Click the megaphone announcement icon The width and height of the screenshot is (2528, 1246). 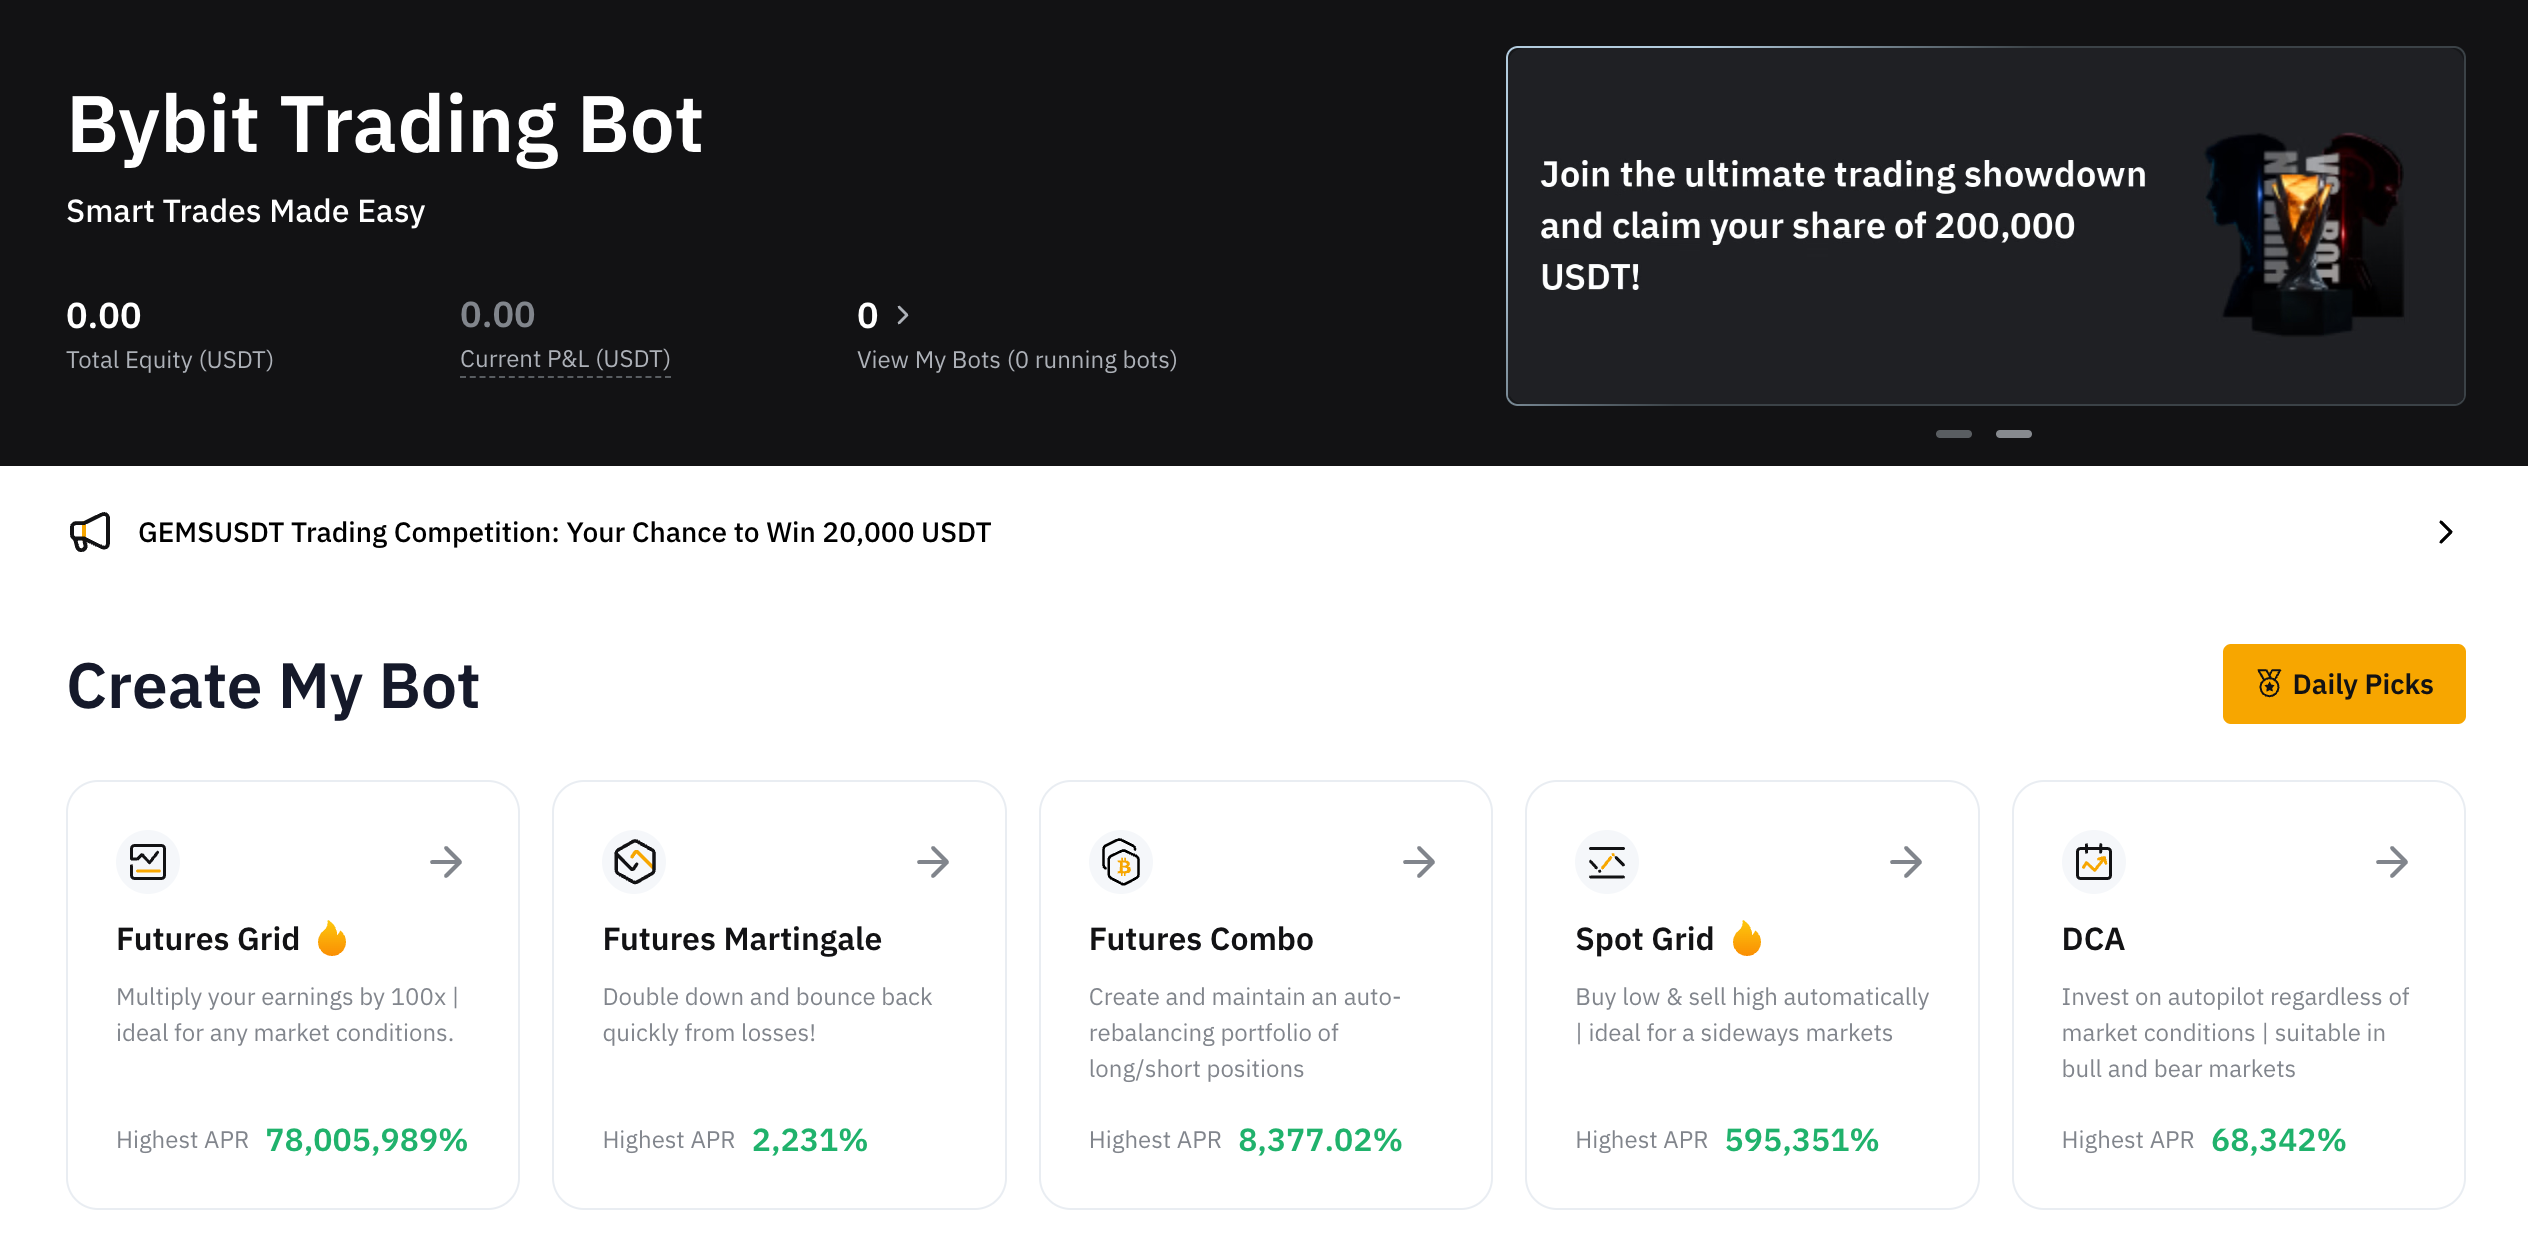coord(90,532)
